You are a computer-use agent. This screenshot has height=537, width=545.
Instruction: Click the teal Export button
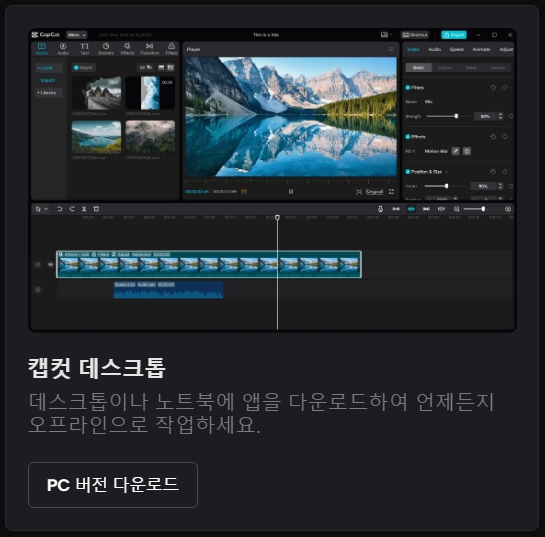[x=454, y=35]
